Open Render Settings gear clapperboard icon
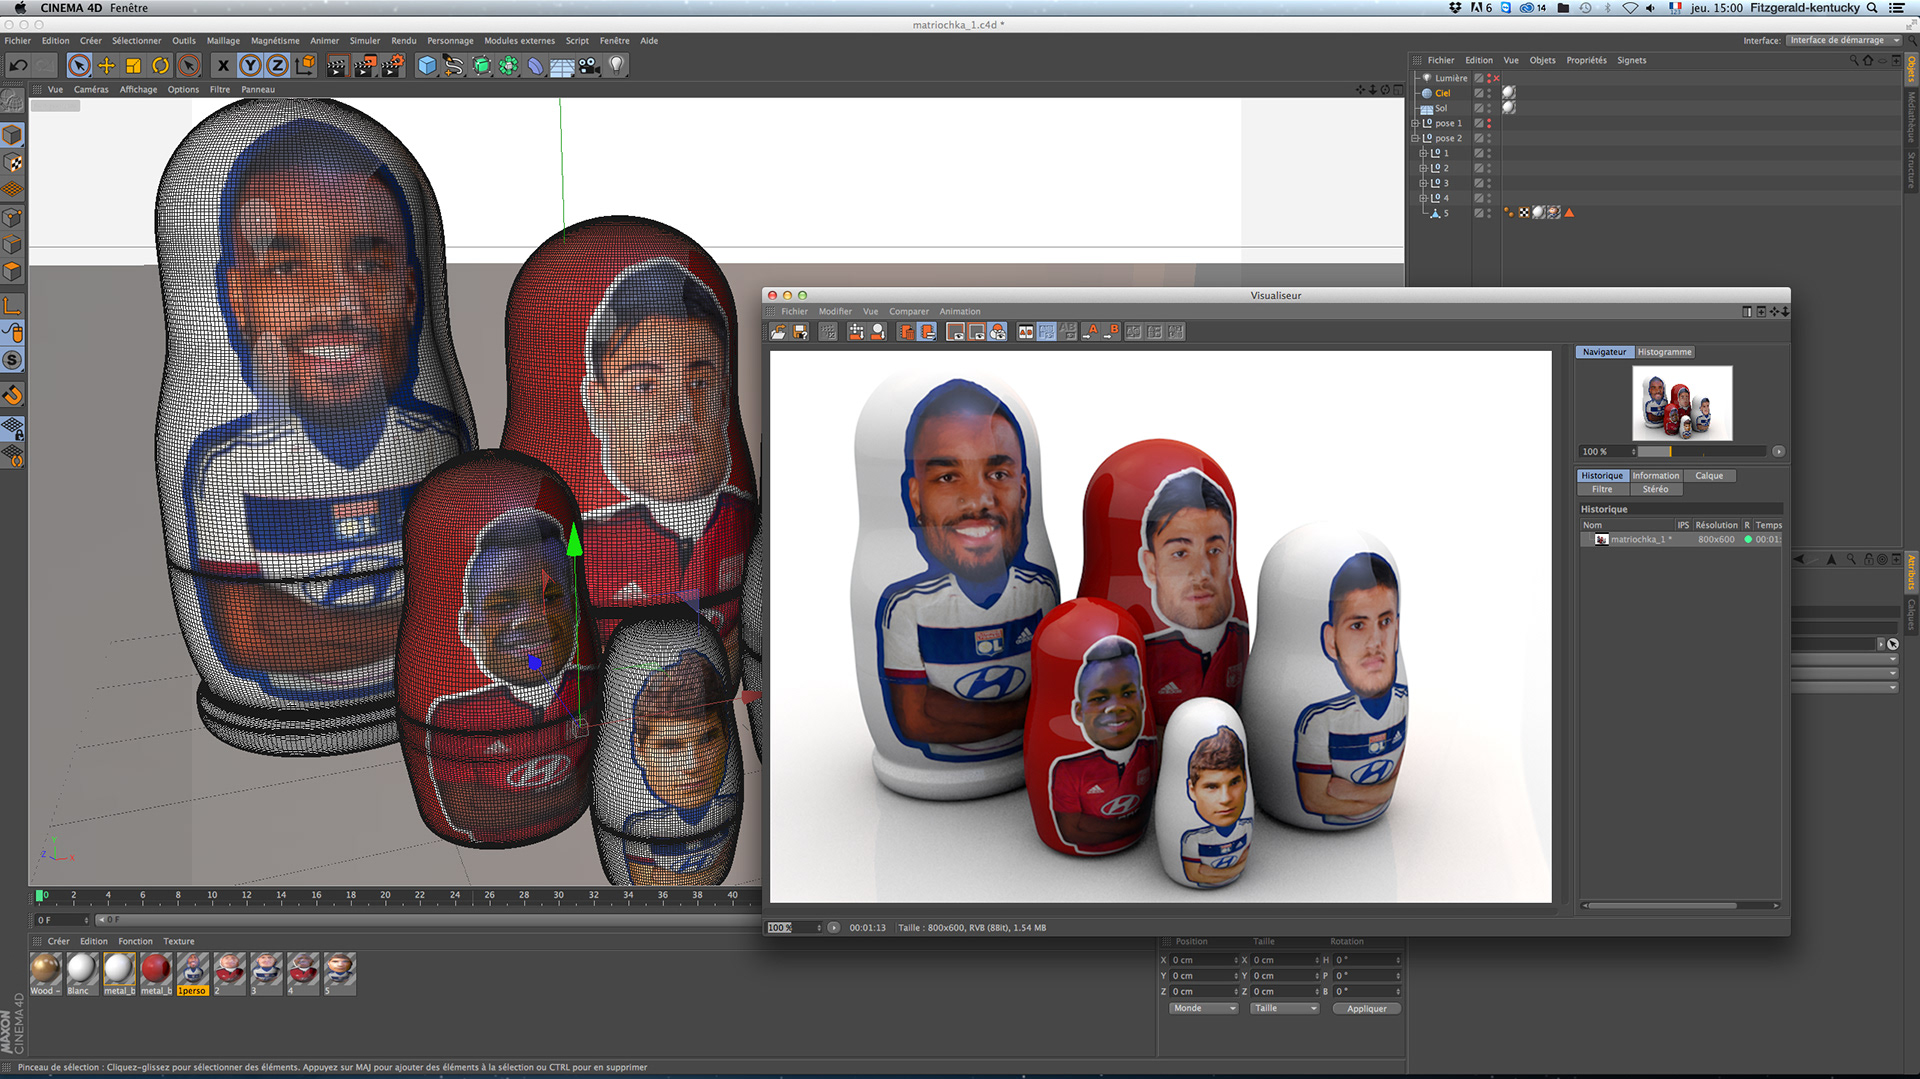 pos(393,66)
